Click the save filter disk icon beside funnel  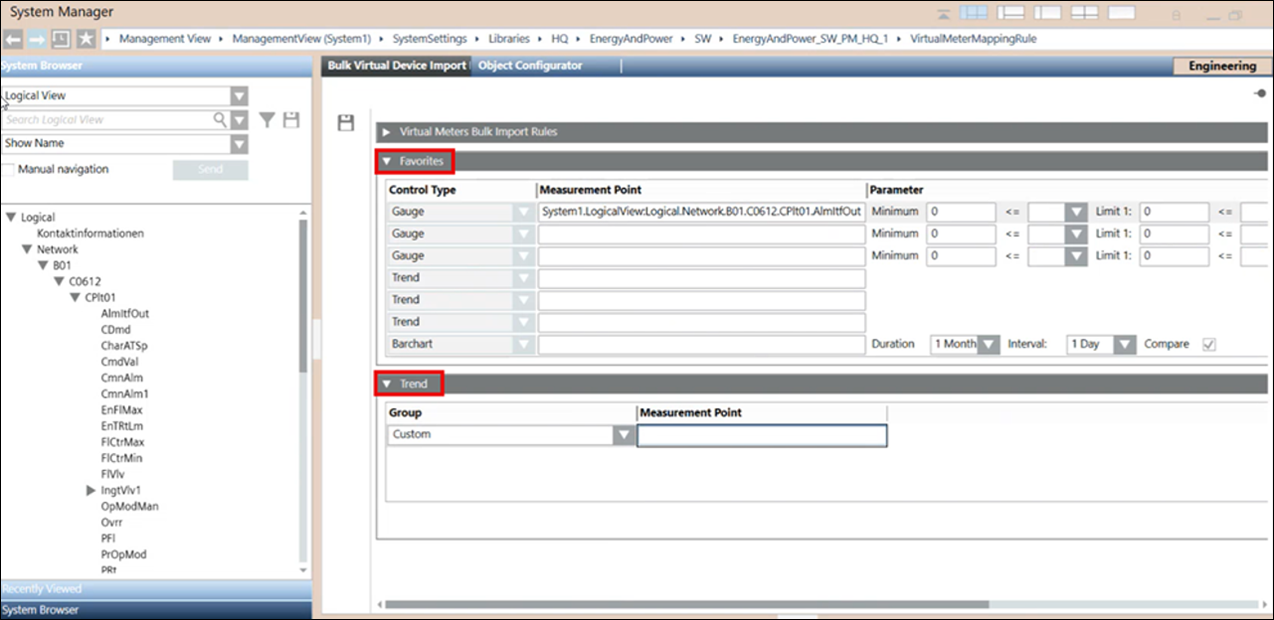tap(291, 120)
